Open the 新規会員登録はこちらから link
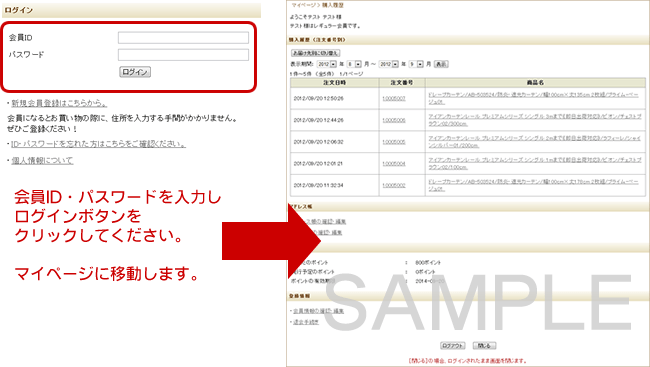 pos(59,103)
